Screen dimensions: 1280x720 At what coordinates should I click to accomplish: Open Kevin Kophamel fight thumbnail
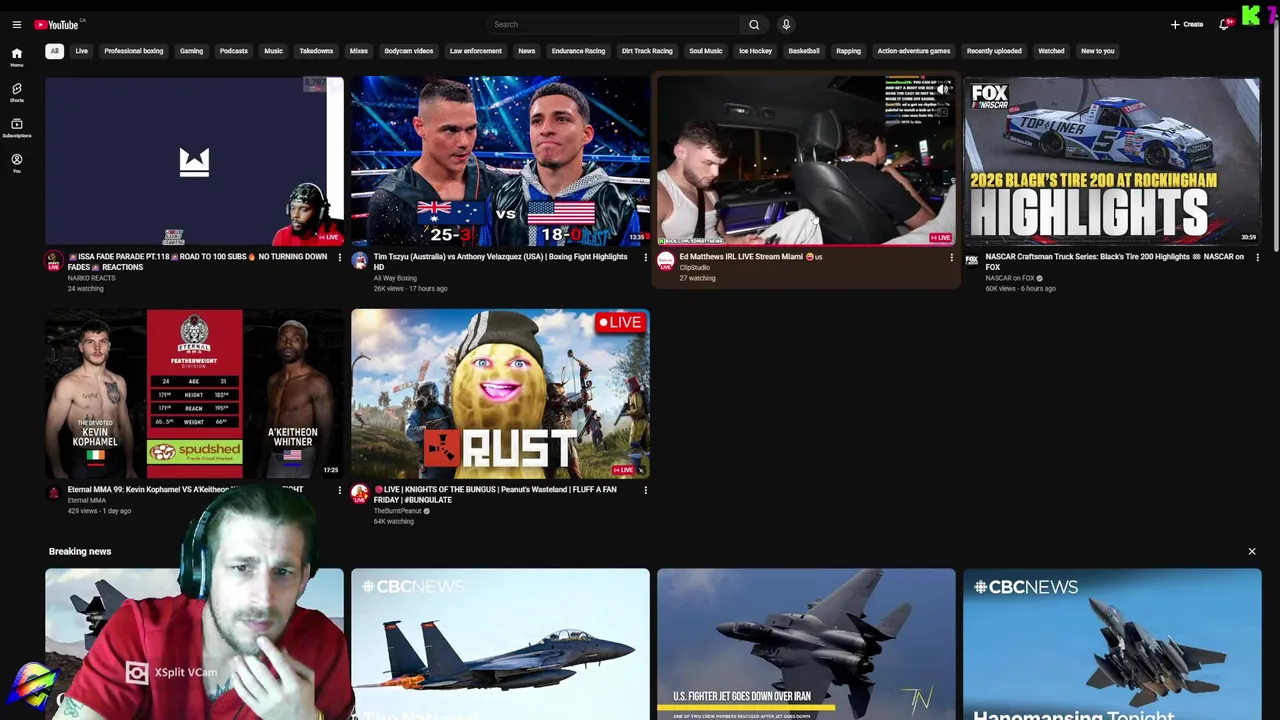pos(194,394)
